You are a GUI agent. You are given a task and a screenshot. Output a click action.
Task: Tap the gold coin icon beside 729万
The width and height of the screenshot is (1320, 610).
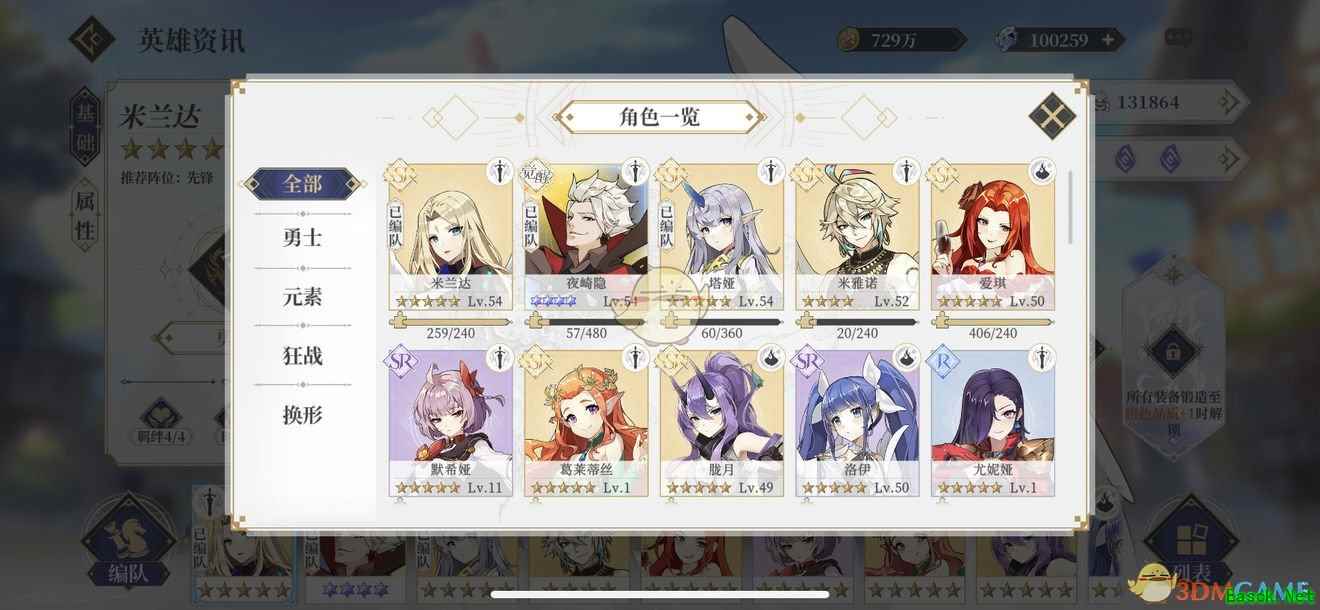tap(850, 40)
